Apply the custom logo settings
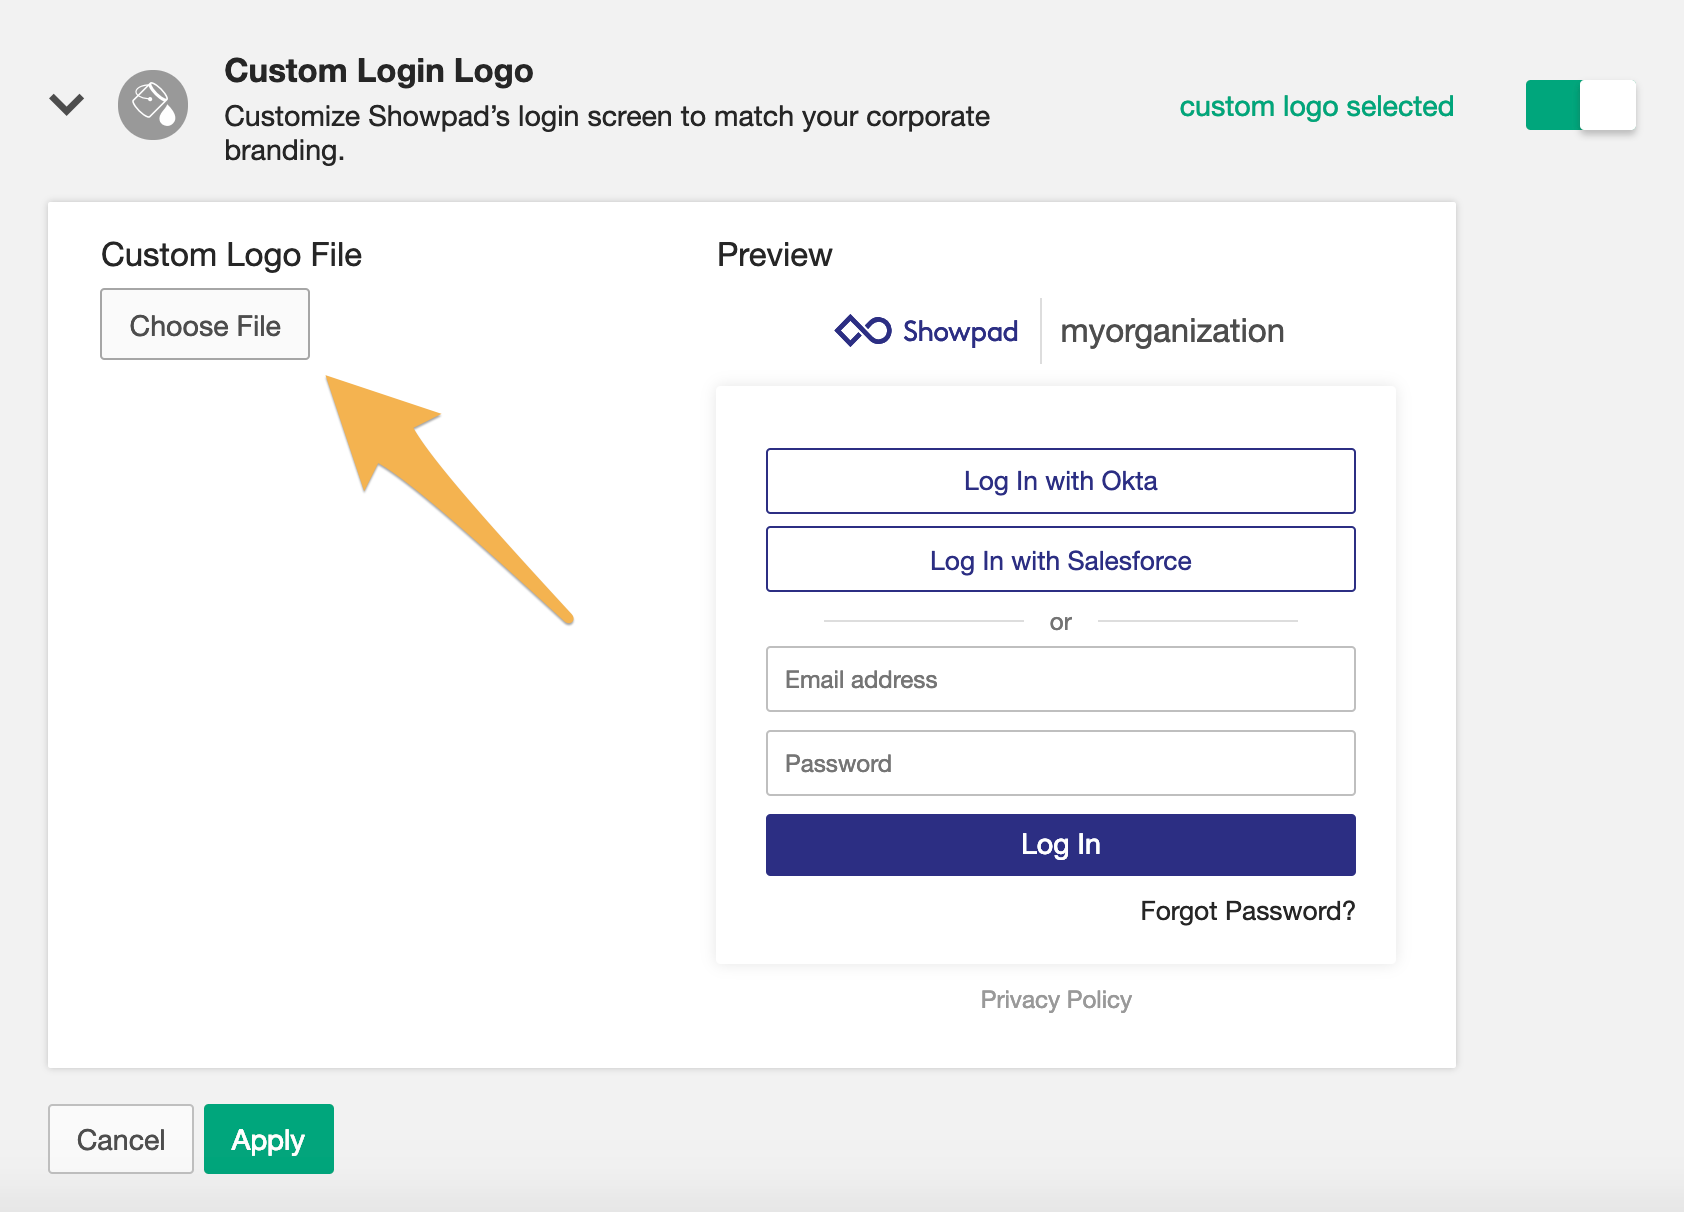This screenshot has width=1684, height=1212. [269, 1139]
